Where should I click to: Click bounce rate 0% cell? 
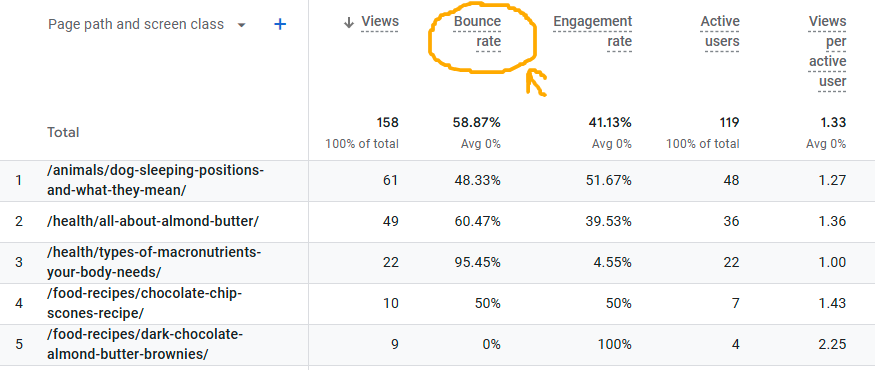pyautogui.click(x=491, y=344)
